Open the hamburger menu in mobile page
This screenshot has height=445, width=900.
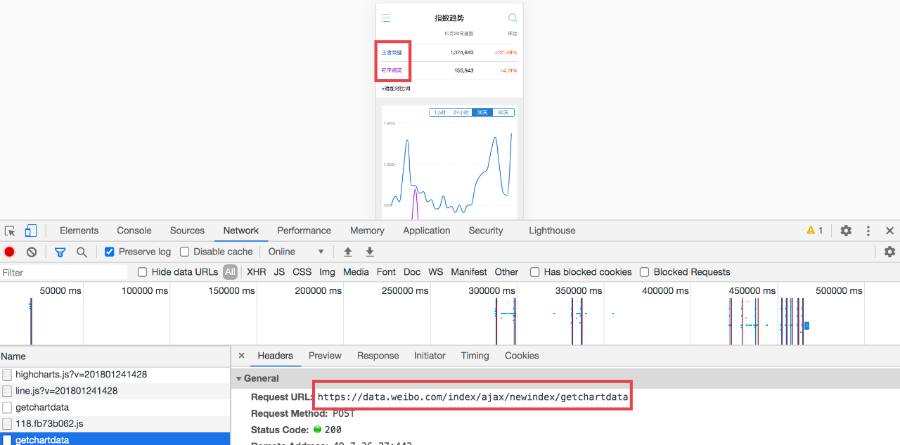pos(386,18)
